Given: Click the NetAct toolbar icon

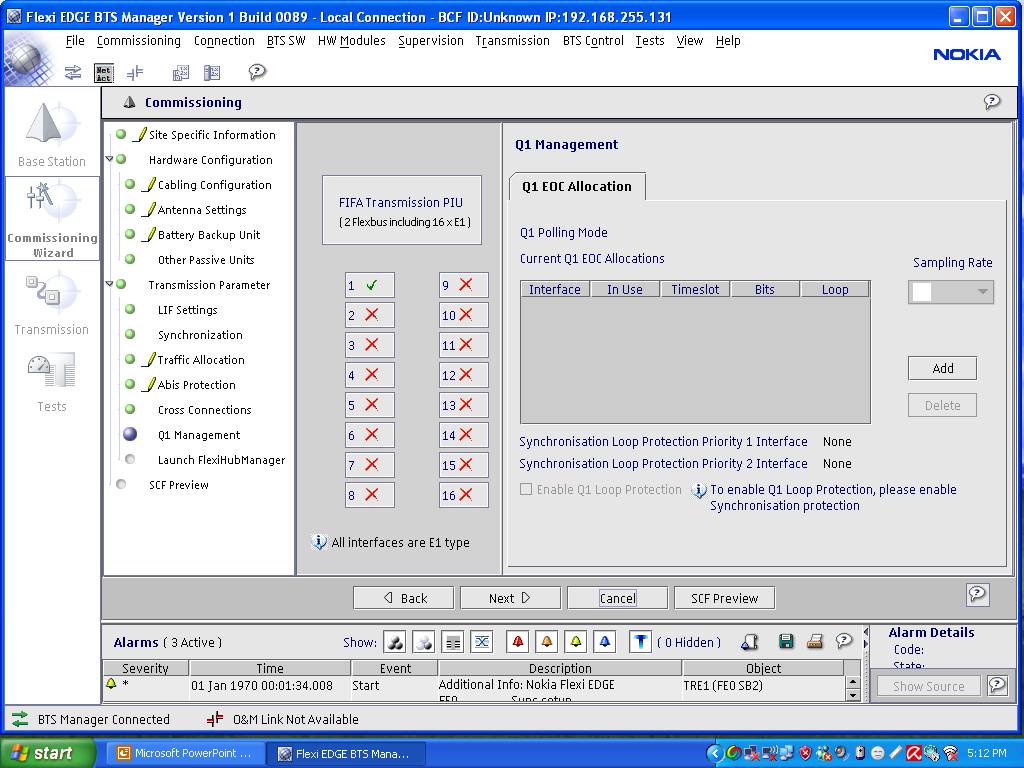Looking at the screenshot, I should point(104,72).
